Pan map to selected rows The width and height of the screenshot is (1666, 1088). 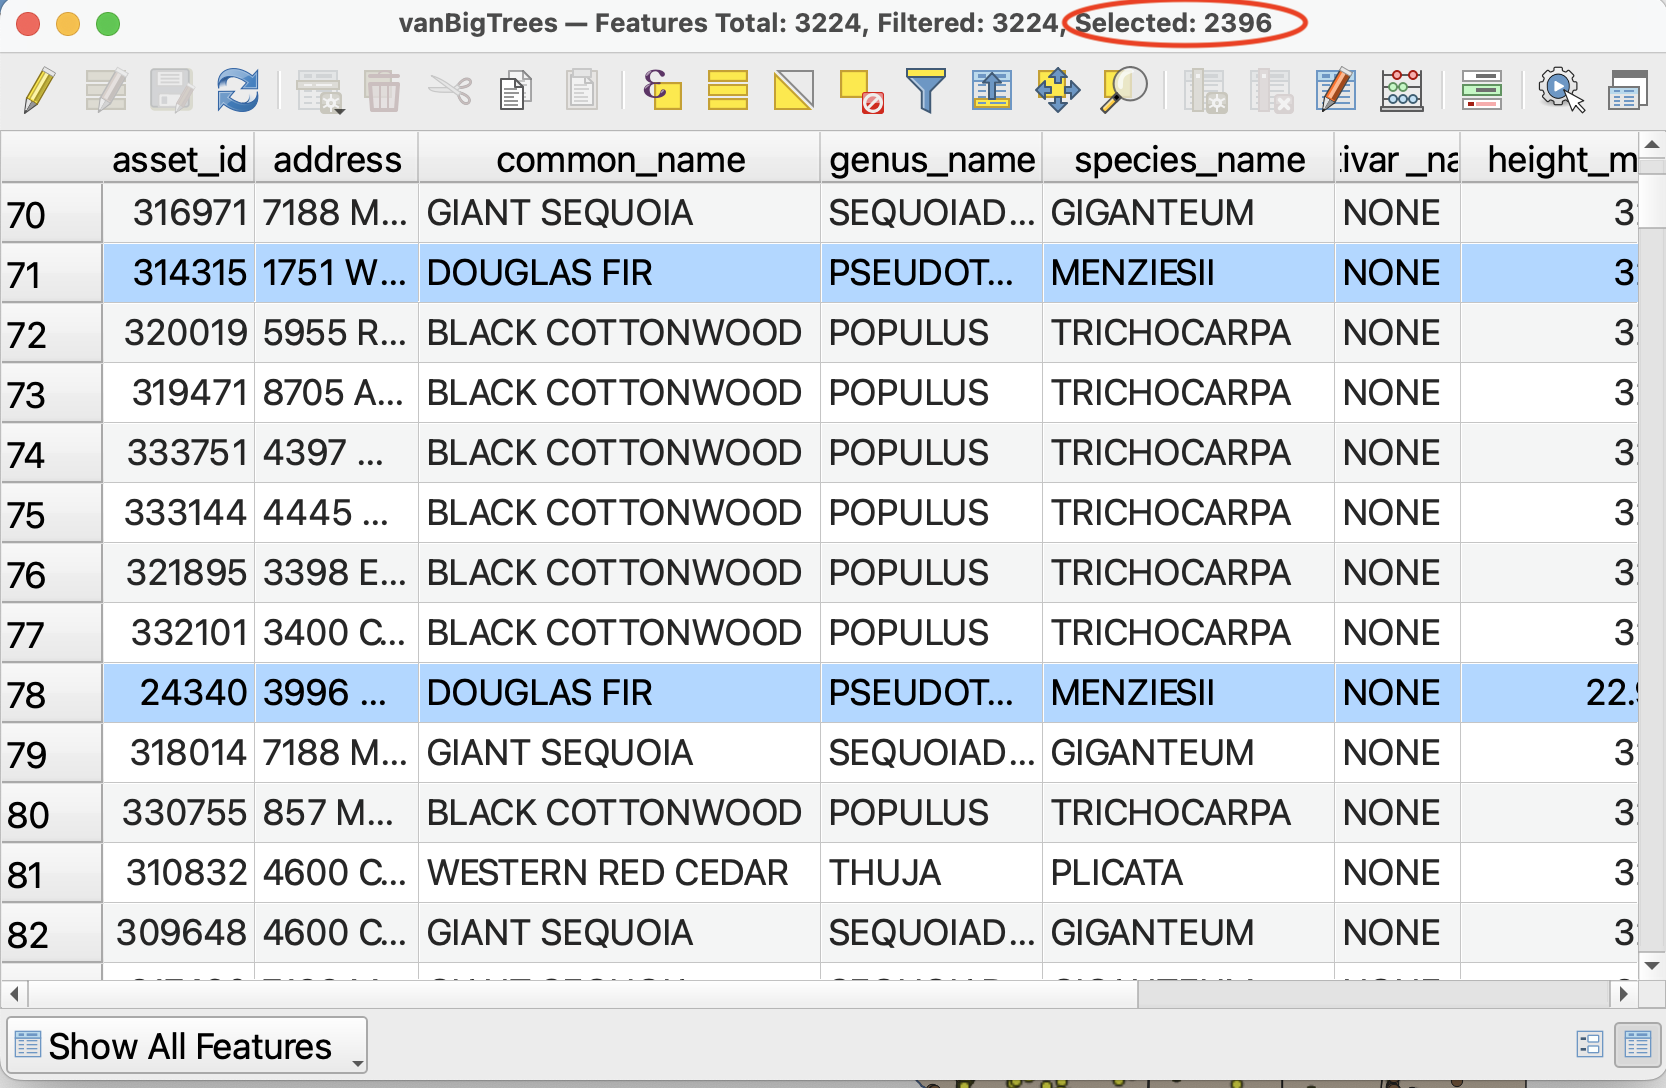click(x=1057, y=90)
